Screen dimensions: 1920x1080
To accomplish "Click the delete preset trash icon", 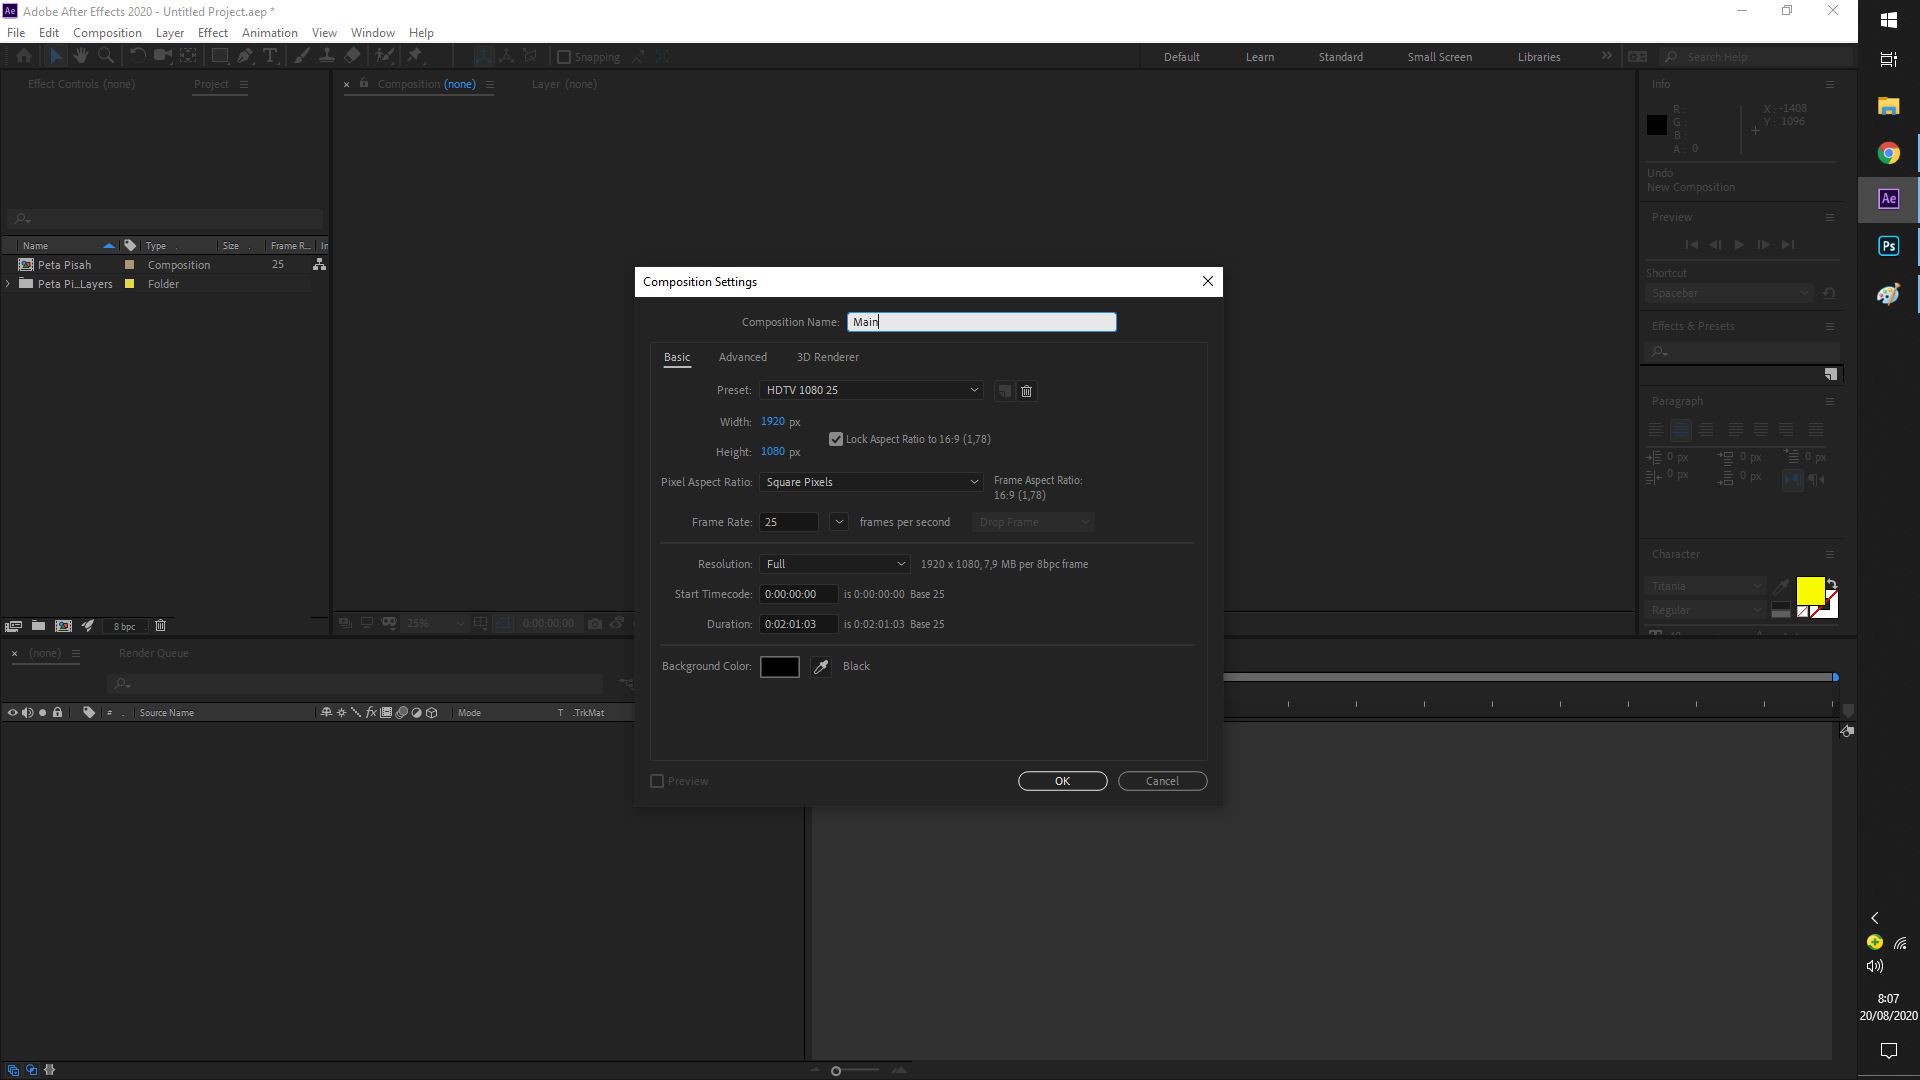I will coord(1026,391).
